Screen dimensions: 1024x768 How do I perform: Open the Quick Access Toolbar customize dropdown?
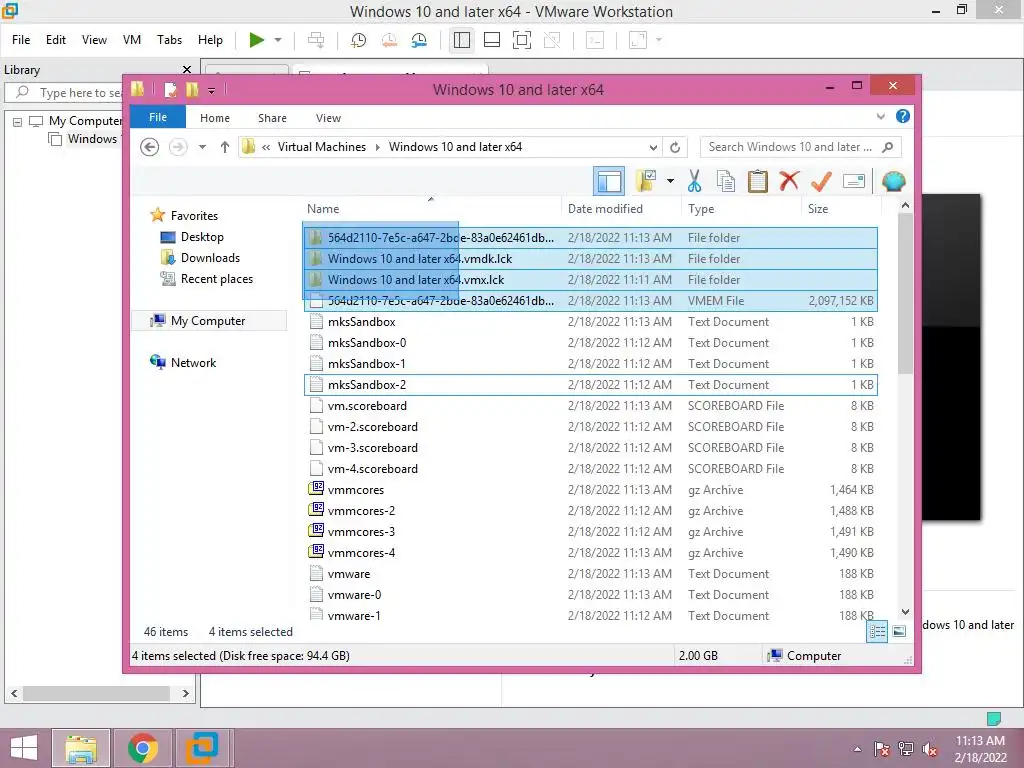coord(212,91)
